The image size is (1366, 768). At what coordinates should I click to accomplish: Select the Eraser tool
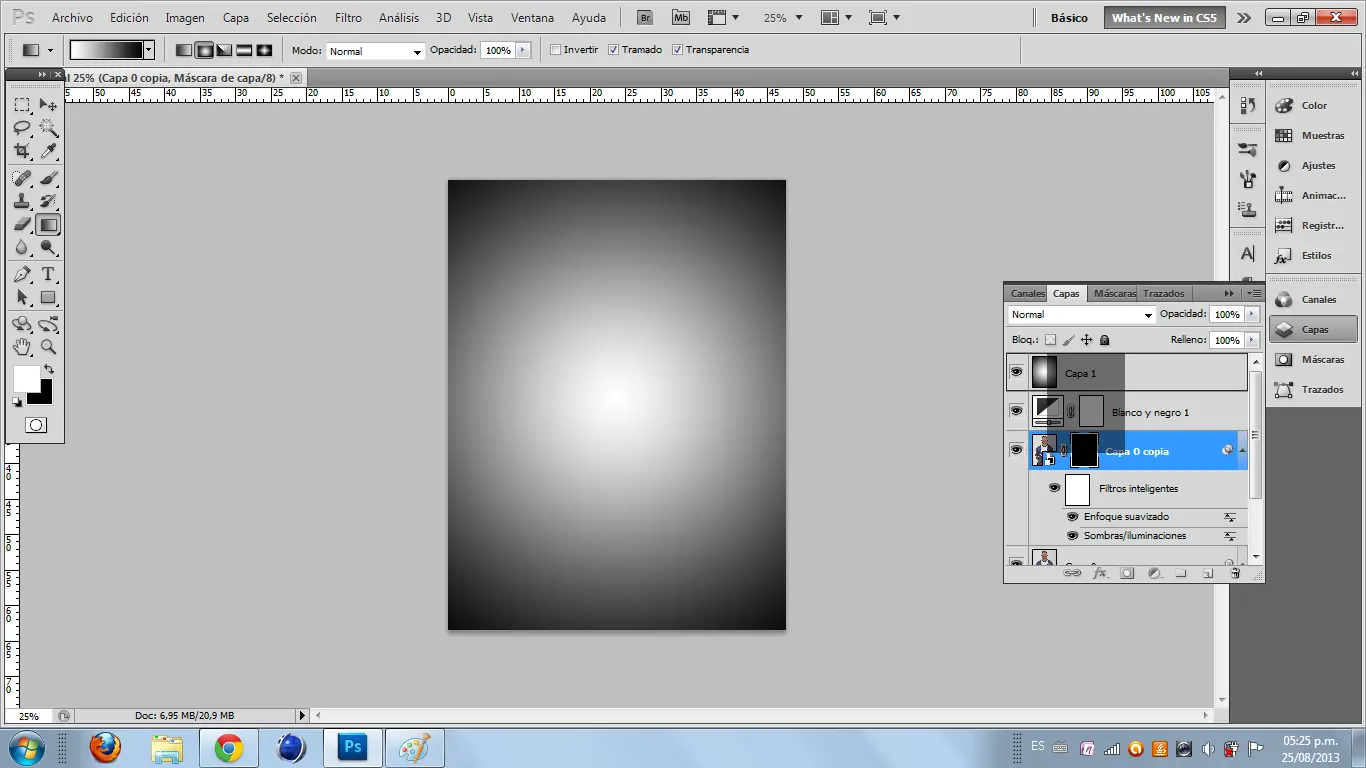22,224
